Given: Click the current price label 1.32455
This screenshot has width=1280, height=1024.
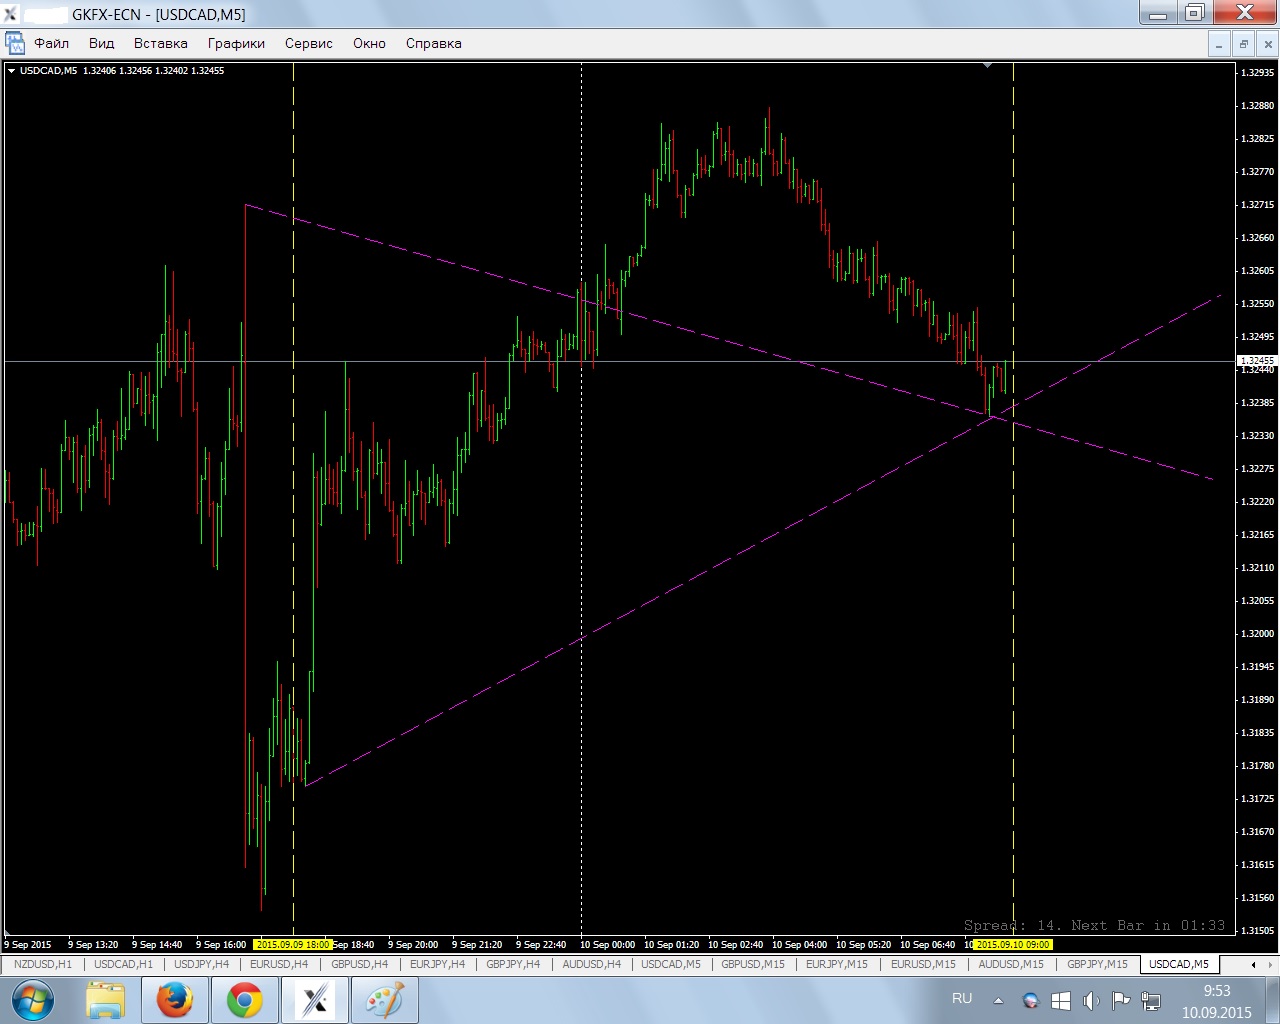Looking at the screenshot, I should click(1258, 360).
